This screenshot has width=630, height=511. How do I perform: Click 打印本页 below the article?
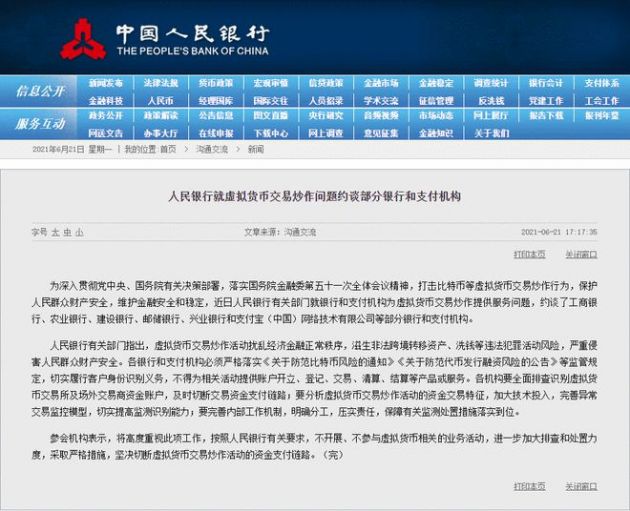click(530, 486)
